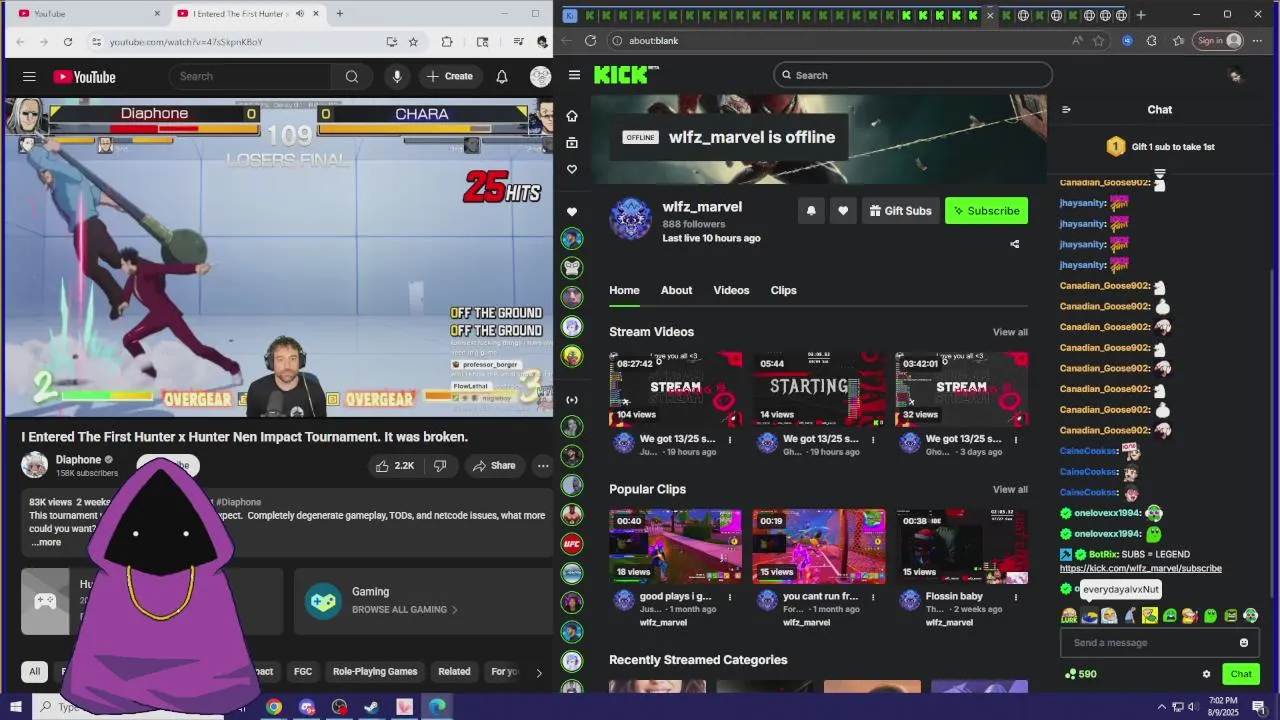The width and height of the screenshot is (1280, 720).
Task: Open the Kick user profile avatar menu
Action: click(1235, 75)
